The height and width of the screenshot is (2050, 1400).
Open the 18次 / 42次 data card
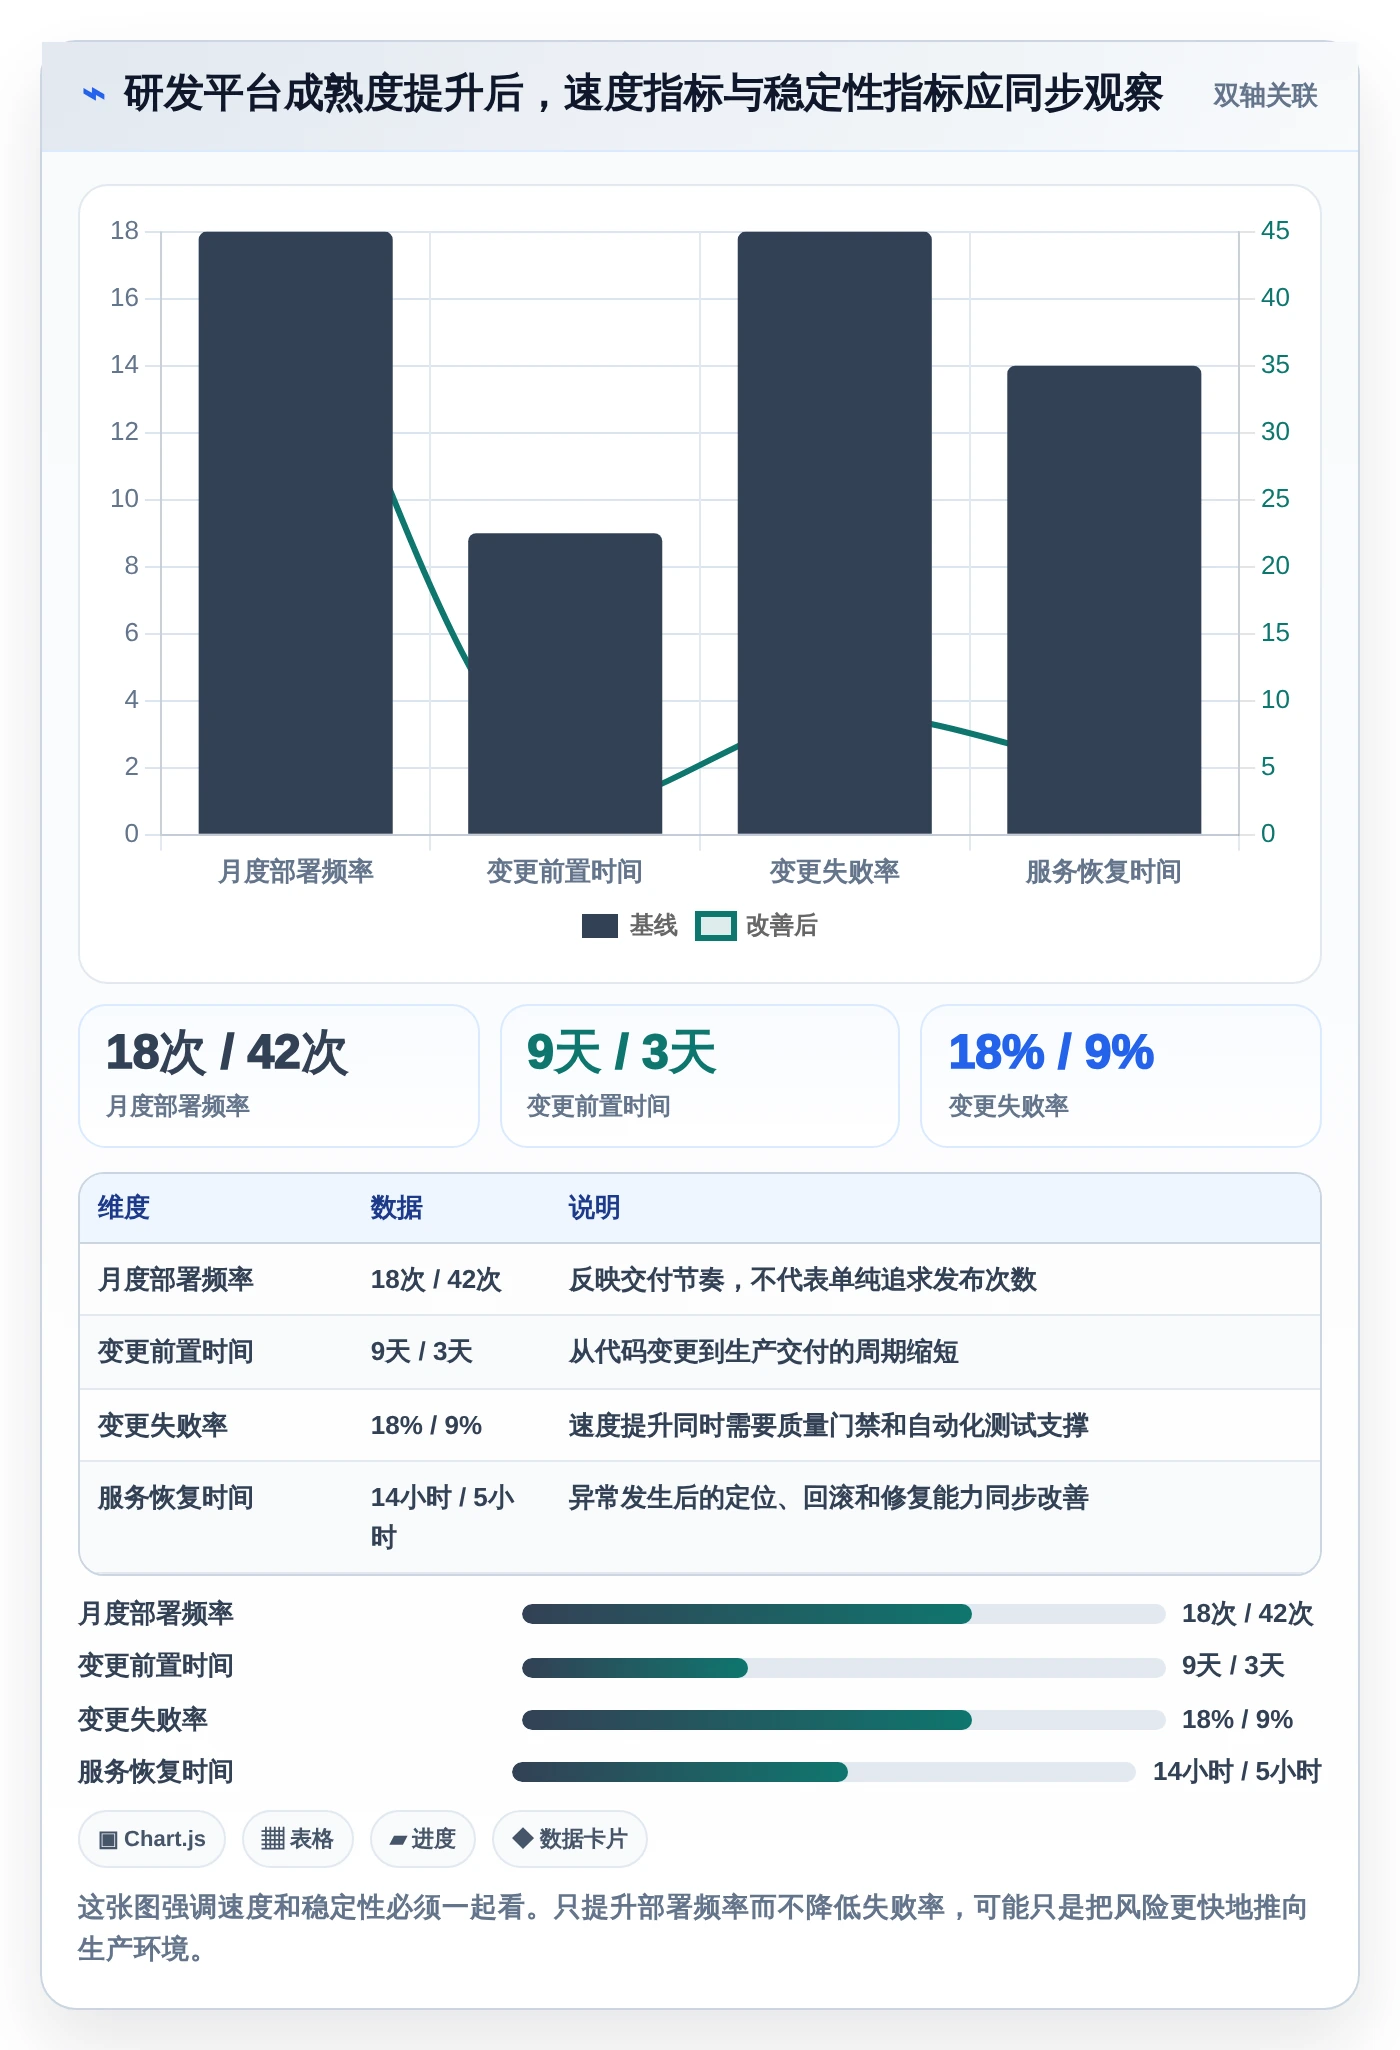click(x=279, y=1076)
